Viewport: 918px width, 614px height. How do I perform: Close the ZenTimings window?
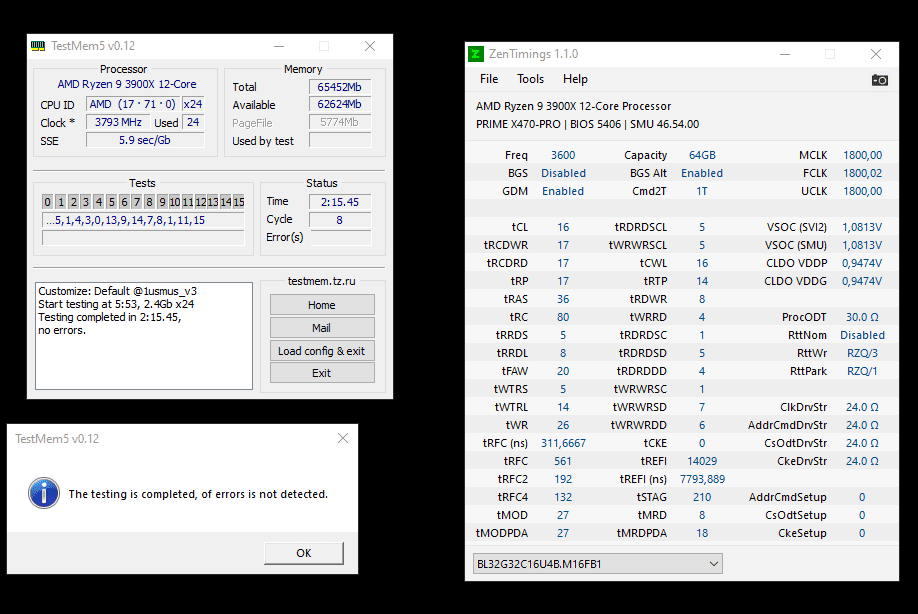876,54
